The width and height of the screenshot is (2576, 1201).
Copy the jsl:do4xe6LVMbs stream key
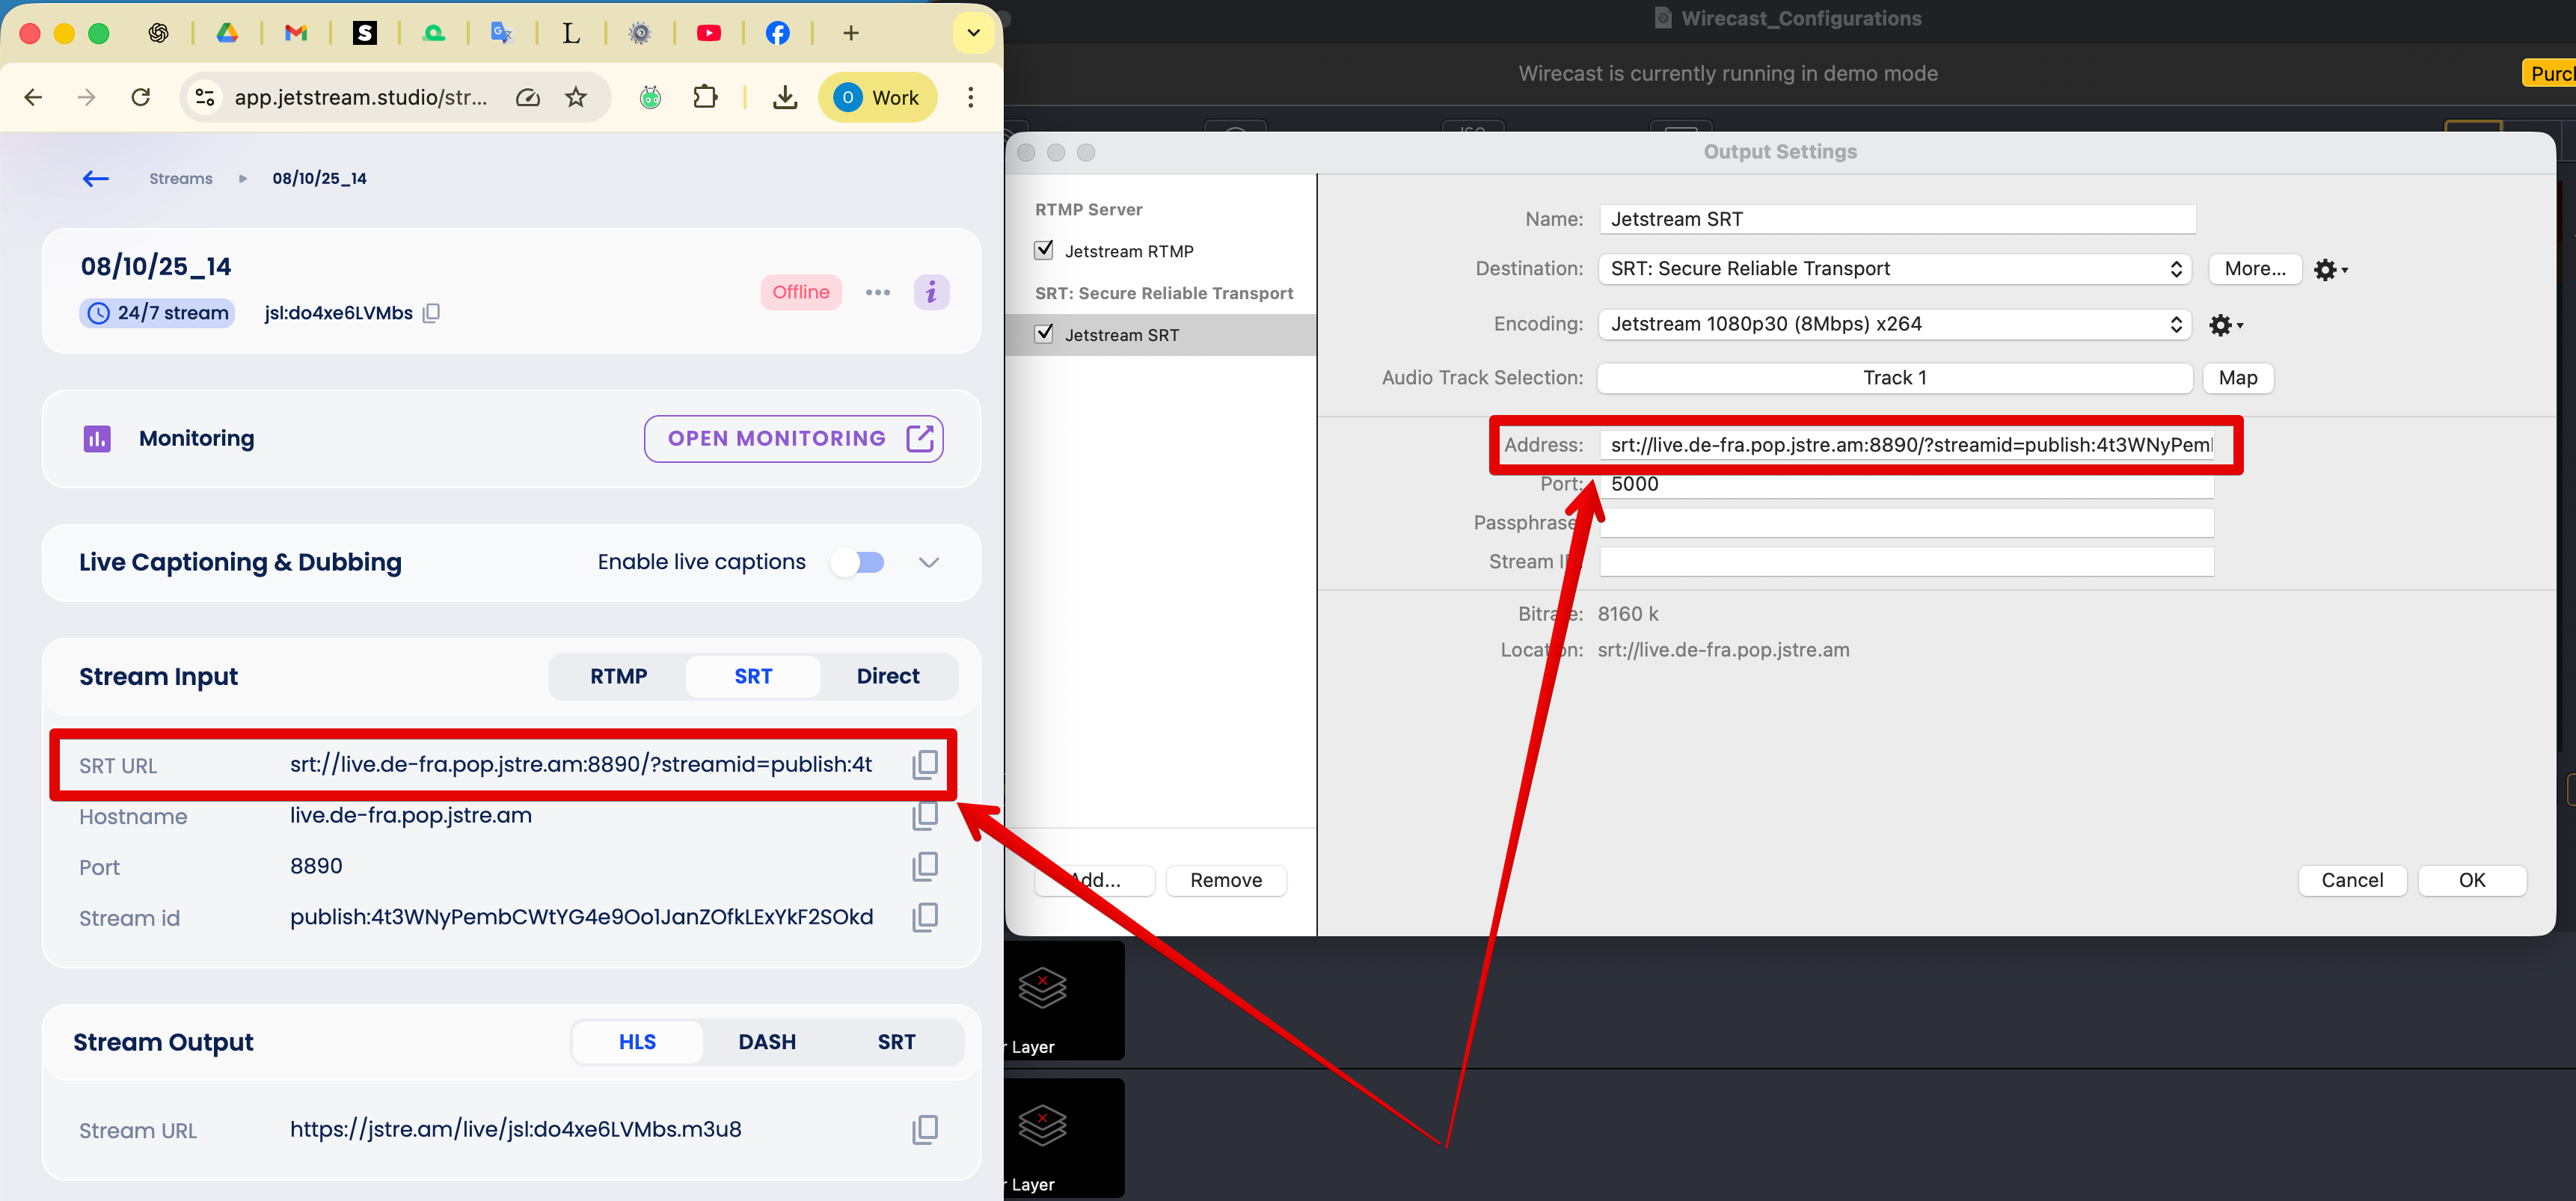click(431, 313)
